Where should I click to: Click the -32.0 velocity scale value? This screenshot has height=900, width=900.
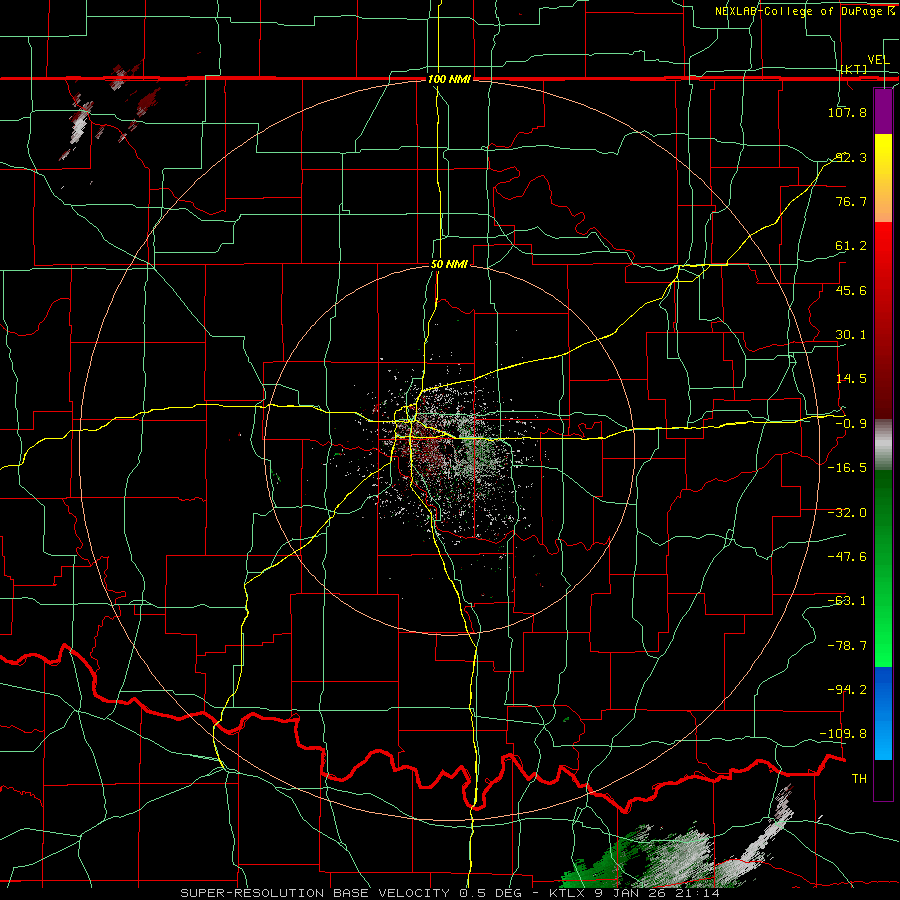pos(847,513)
